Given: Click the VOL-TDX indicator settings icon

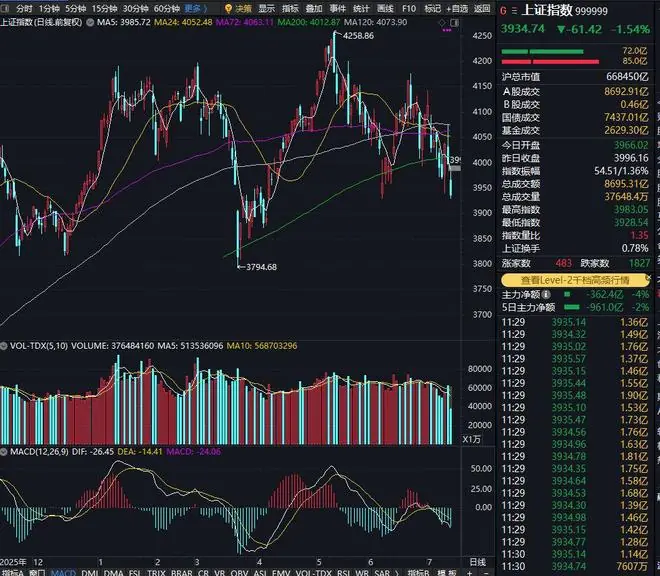Looking at the screenshot, I should (4, 346).
